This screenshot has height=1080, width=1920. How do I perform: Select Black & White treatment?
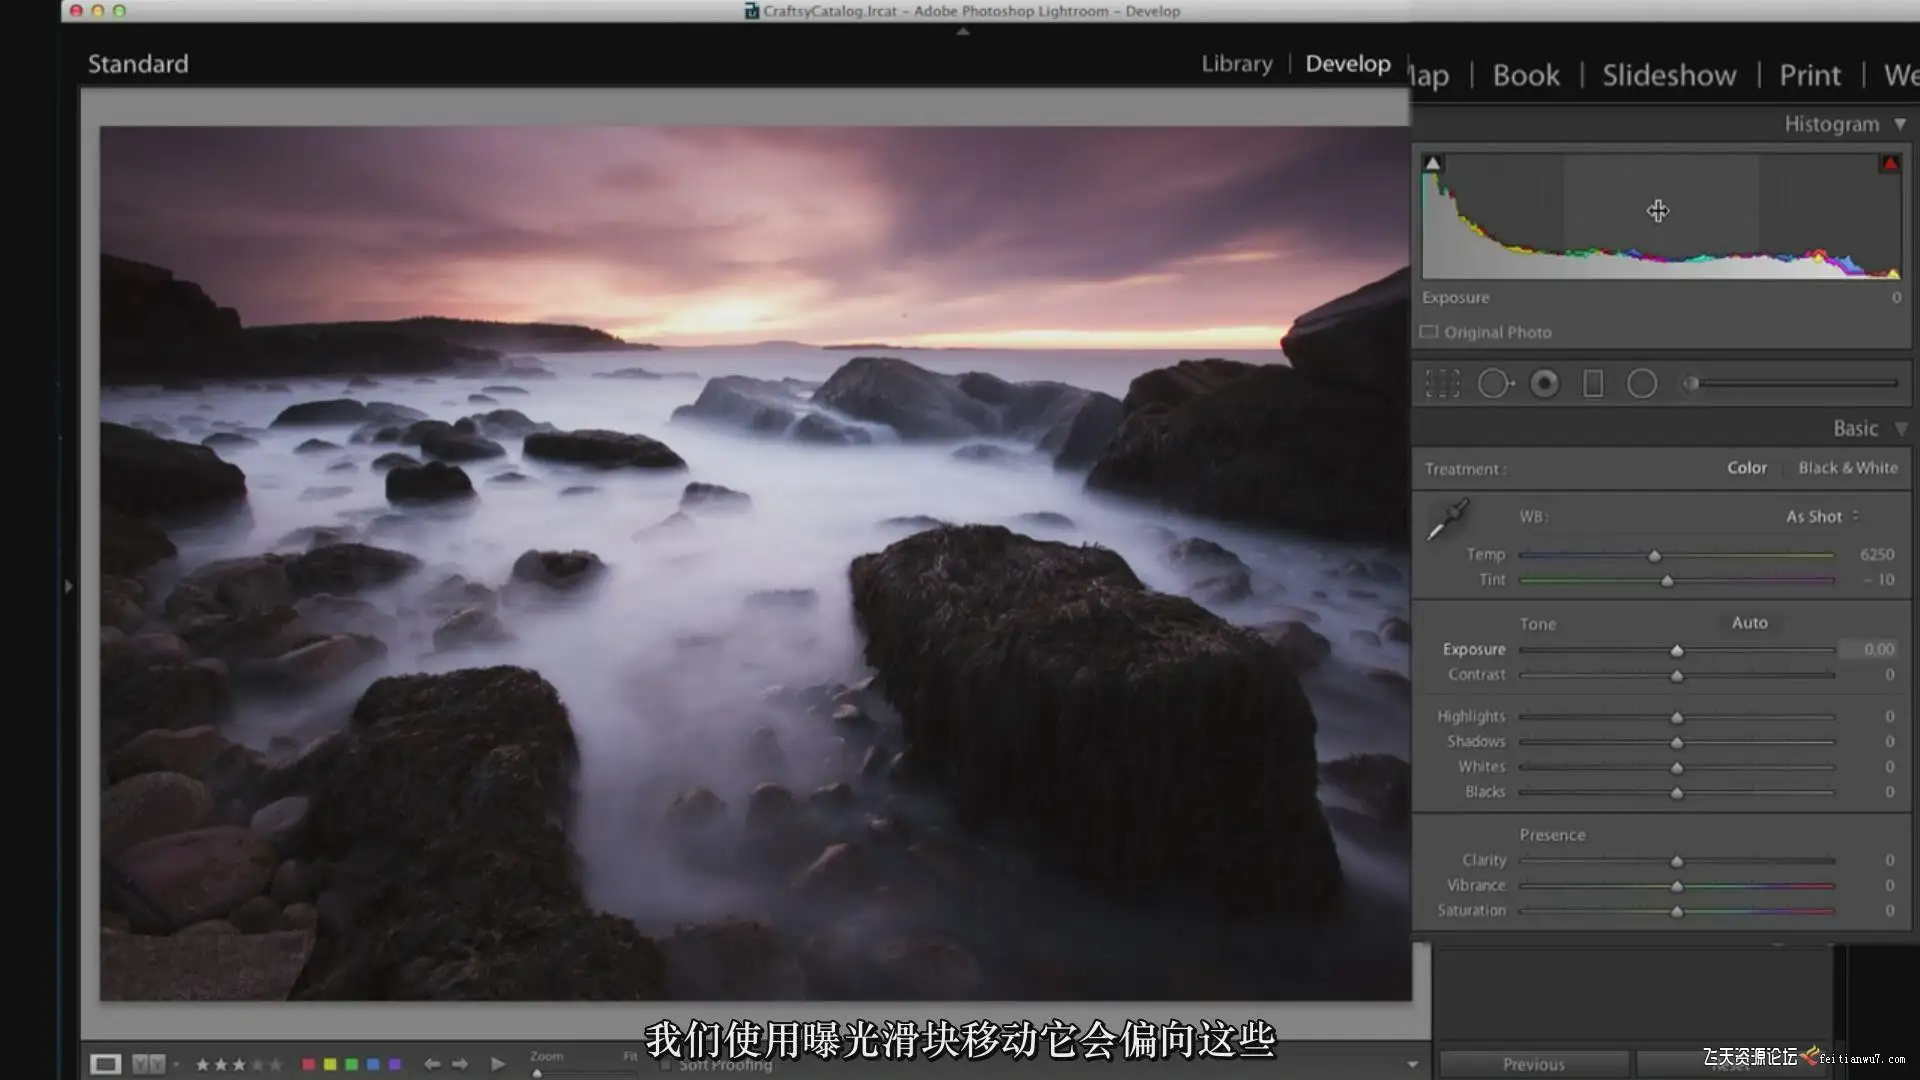pos(1847,468)
